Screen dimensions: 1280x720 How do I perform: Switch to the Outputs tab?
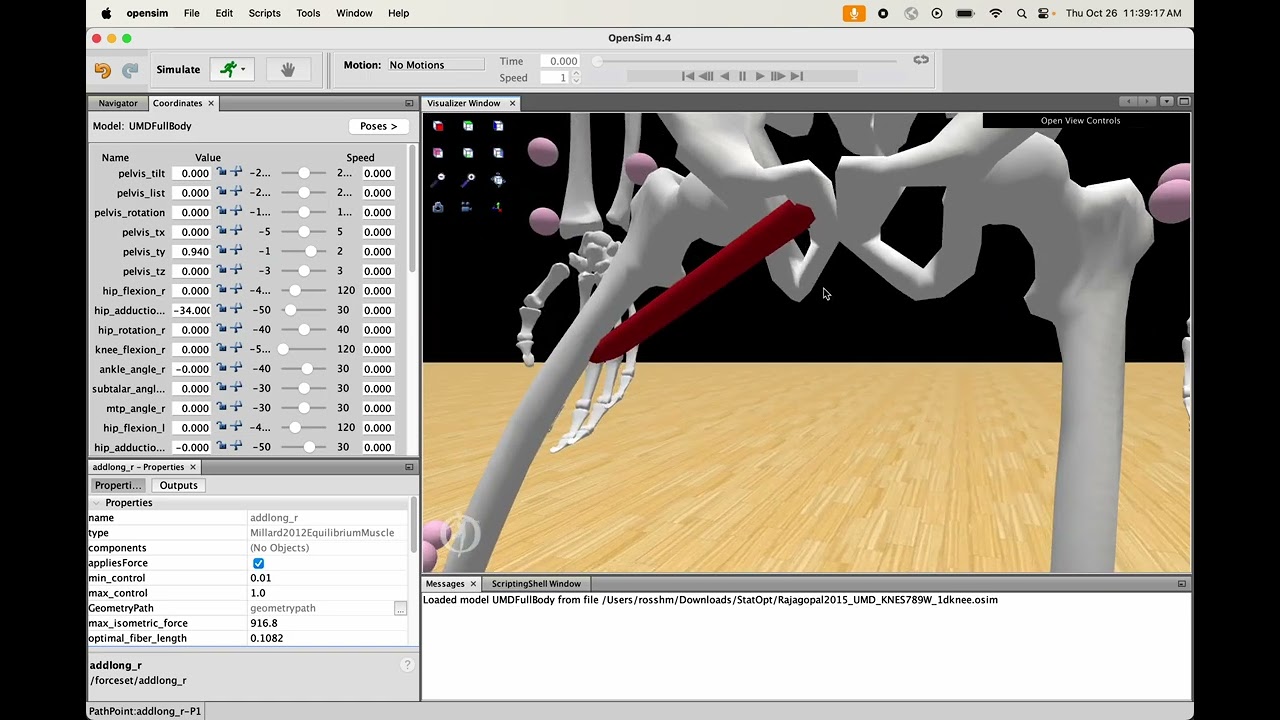[x=178, y=485]
